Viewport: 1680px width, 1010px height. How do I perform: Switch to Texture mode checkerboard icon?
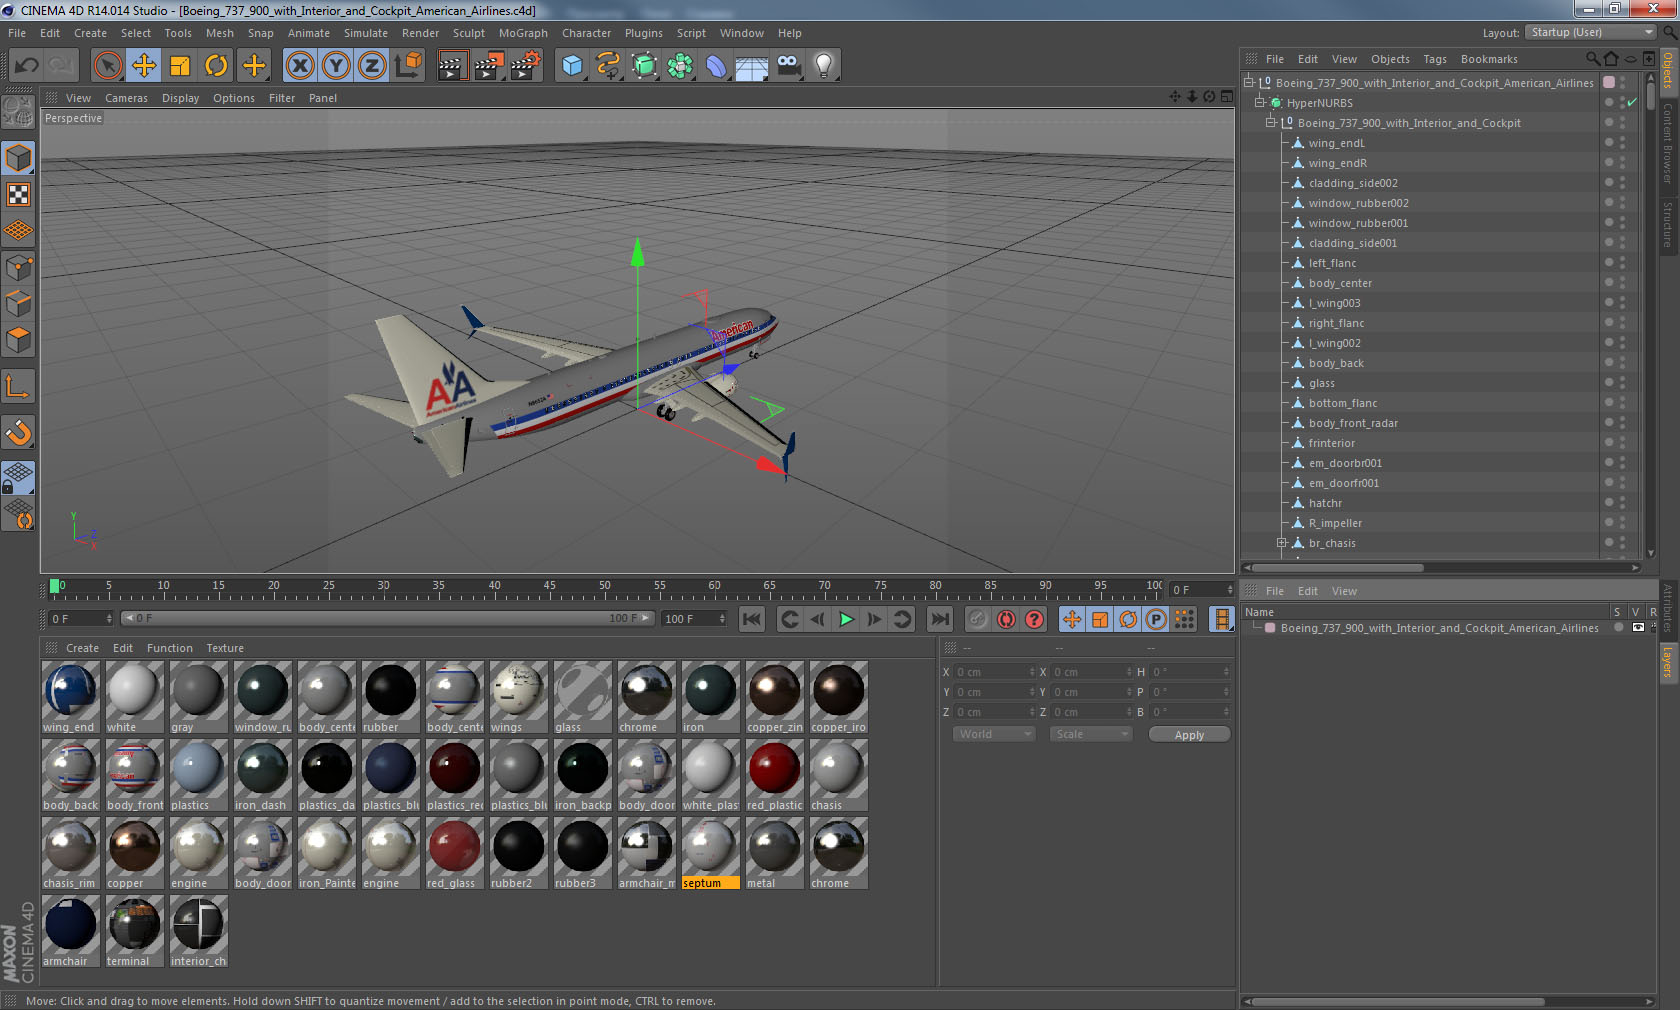pyautogui.click(x=19, y=194)
